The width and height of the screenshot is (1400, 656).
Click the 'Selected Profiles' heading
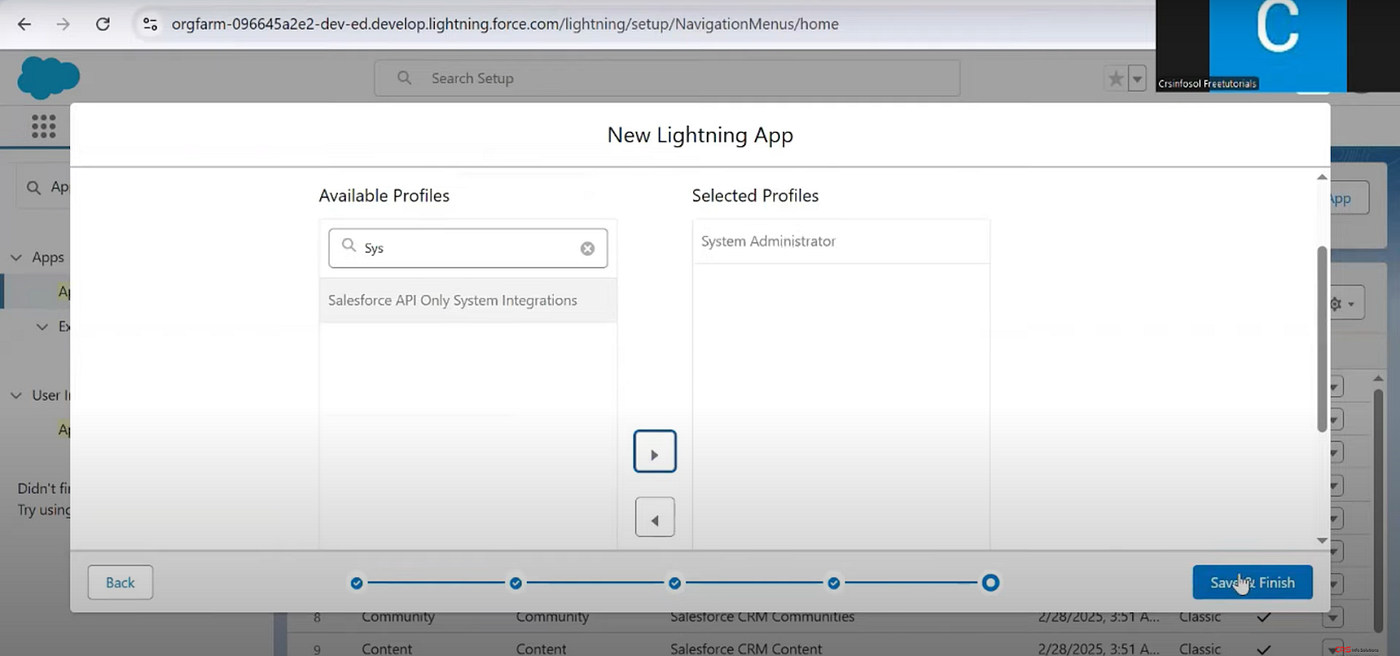(x=755, y=195)
